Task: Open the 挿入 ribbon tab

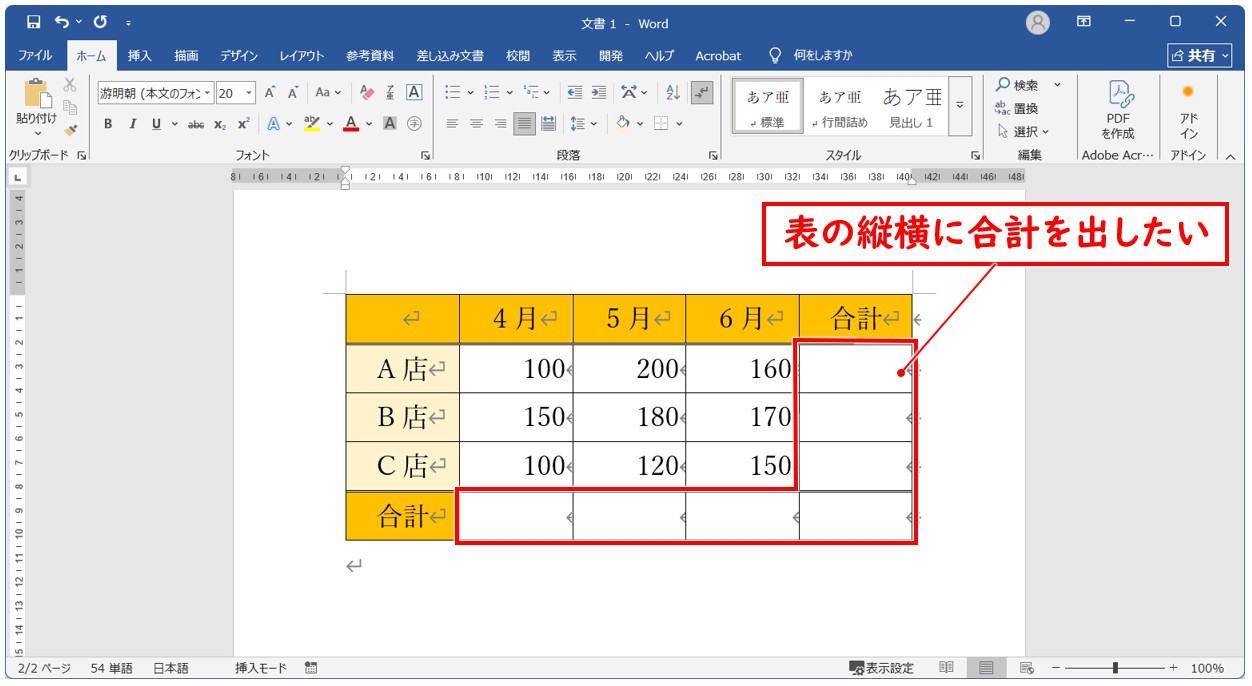Action: (140, 56)
